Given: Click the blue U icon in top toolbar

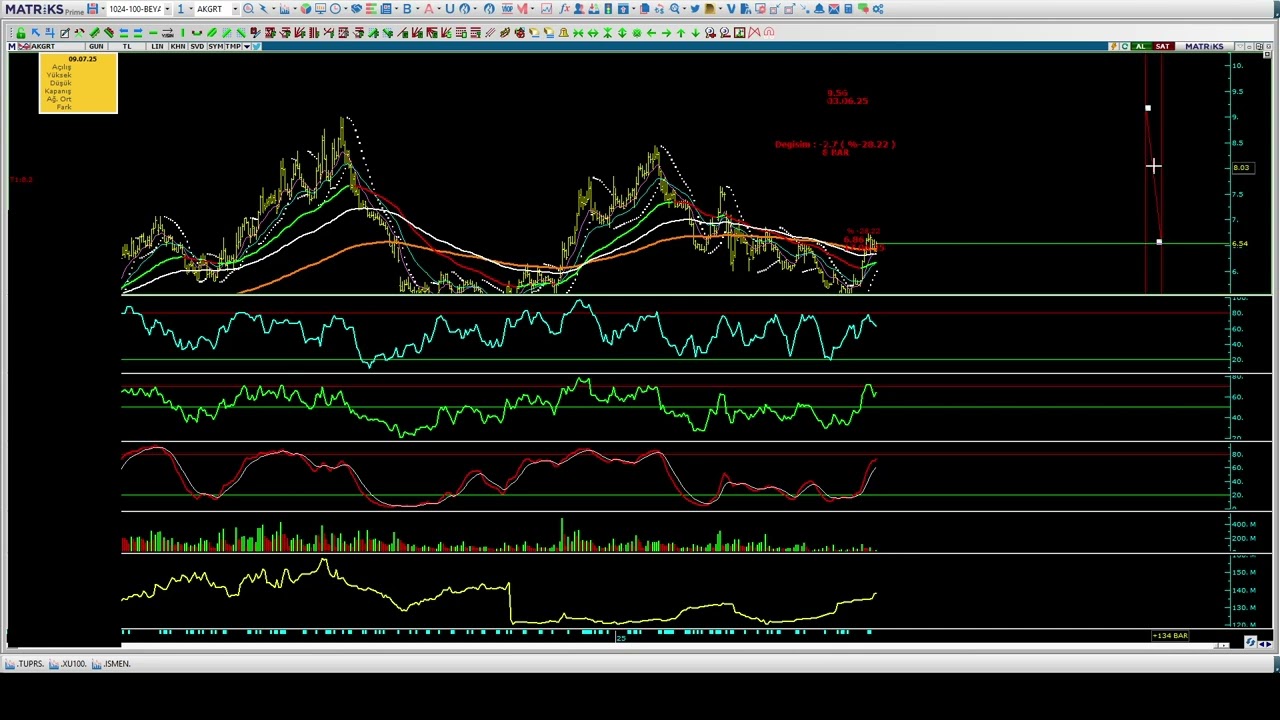Looking at the screenshot, I should 450,9.
